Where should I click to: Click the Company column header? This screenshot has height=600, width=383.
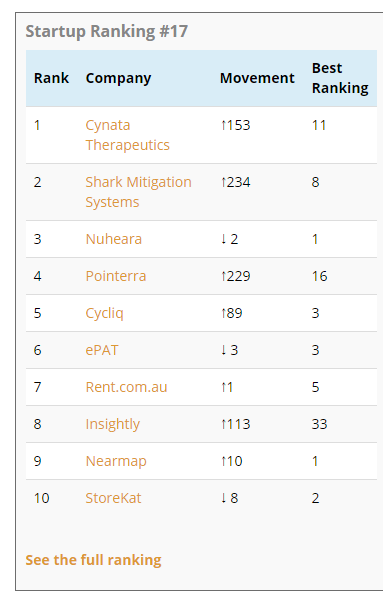click(118, 78)
